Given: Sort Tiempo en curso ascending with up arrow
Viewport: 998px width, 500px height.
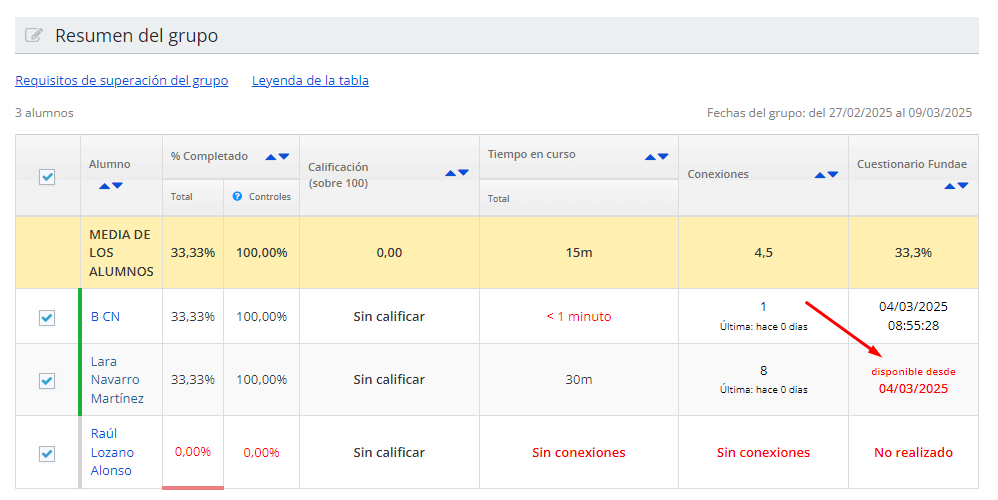Looking at the screenshot, I should [651, 157].
